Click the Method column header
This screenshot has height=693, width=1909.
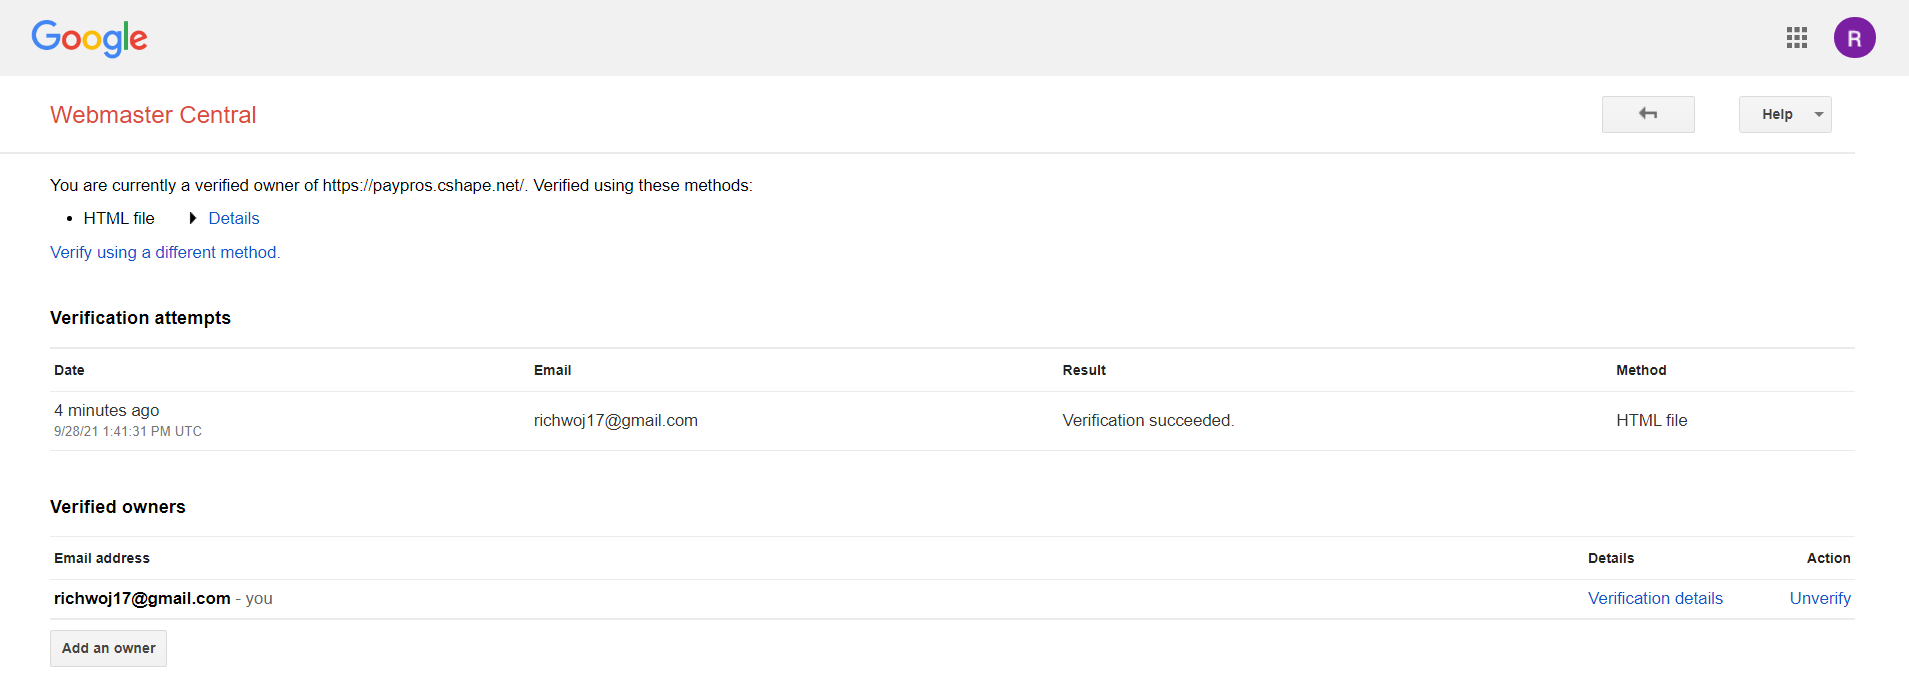click(x=1641, y=370)
